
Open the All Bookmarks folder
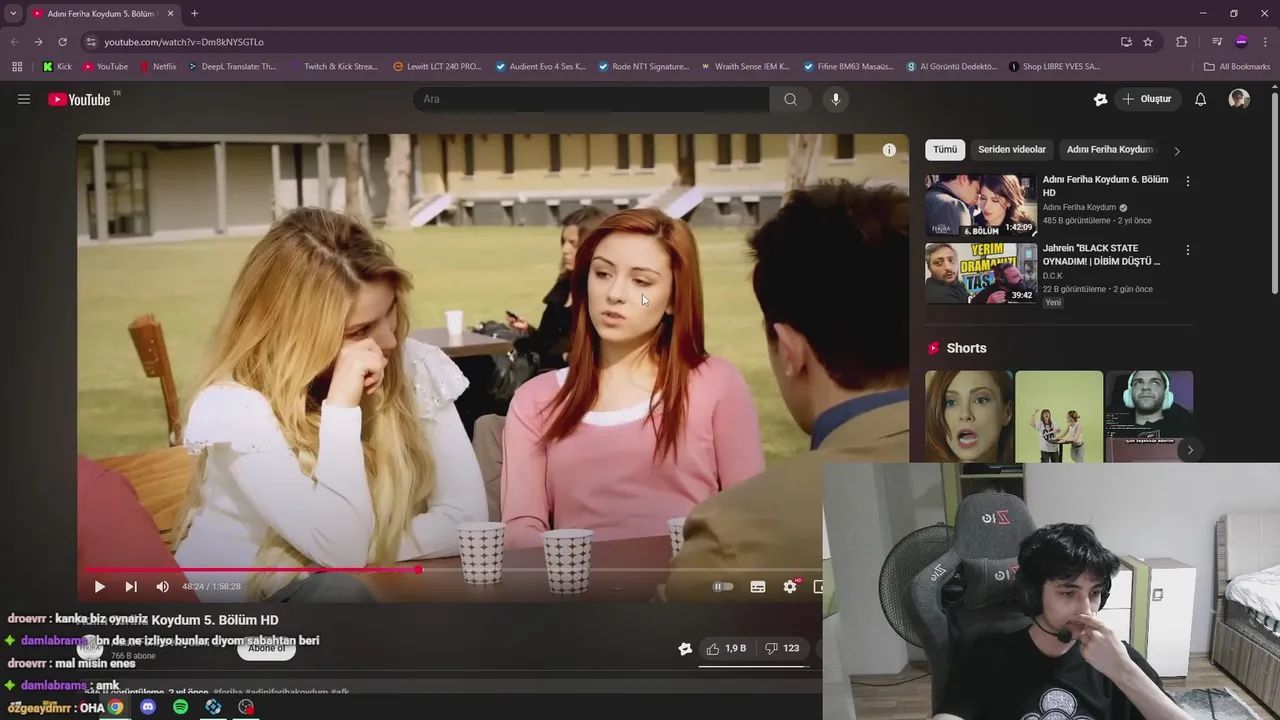(x=1237, y=67)
